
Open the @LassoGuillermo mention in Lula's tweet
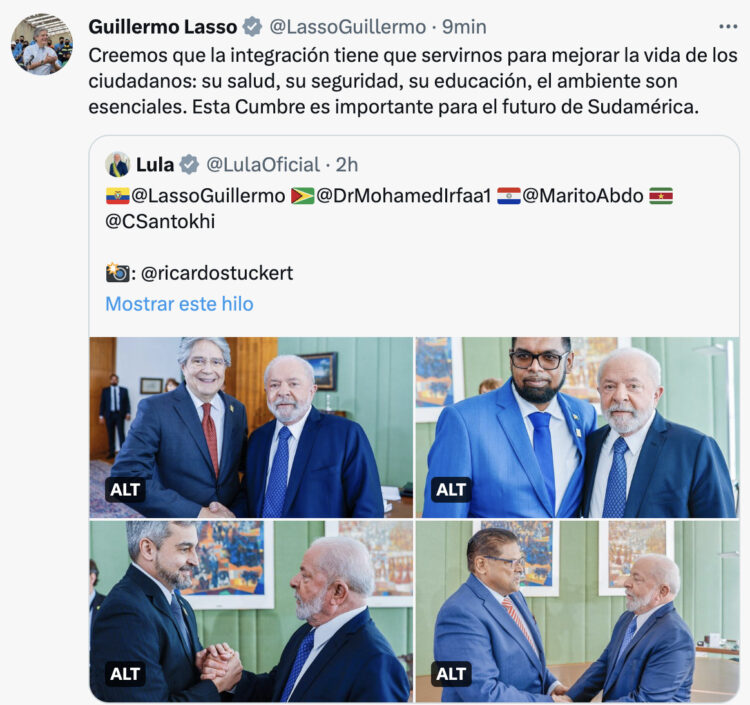(208, 196)
